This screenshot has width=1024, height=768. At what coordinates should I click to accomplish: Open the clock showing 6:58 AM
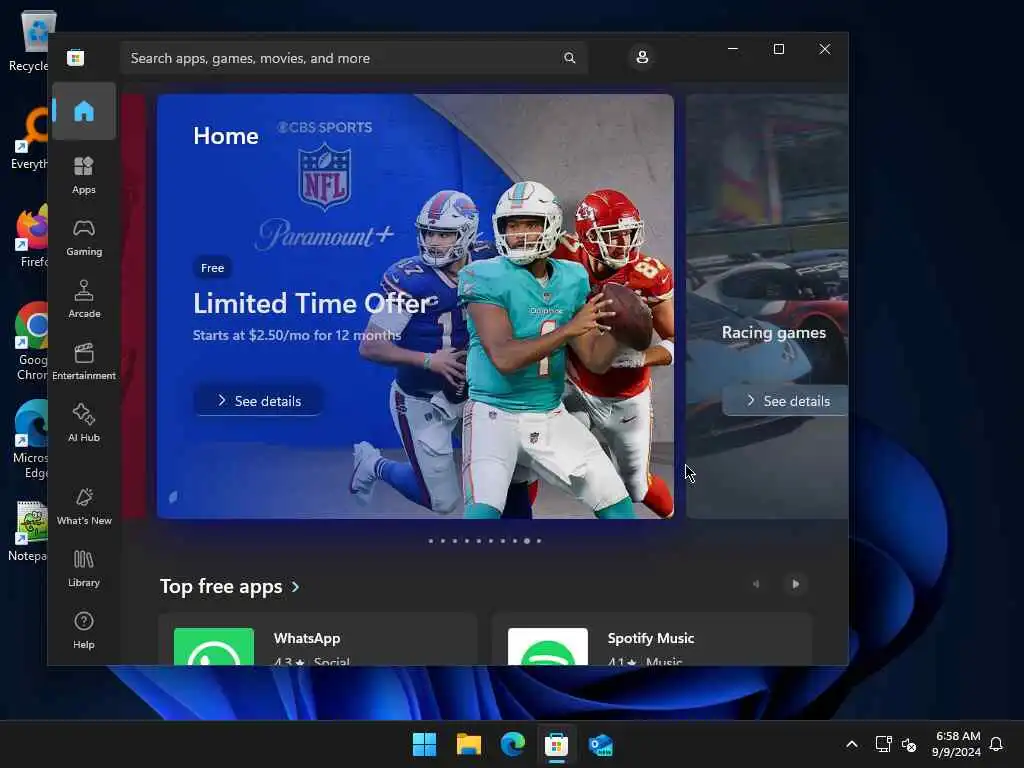click(956, 744)
